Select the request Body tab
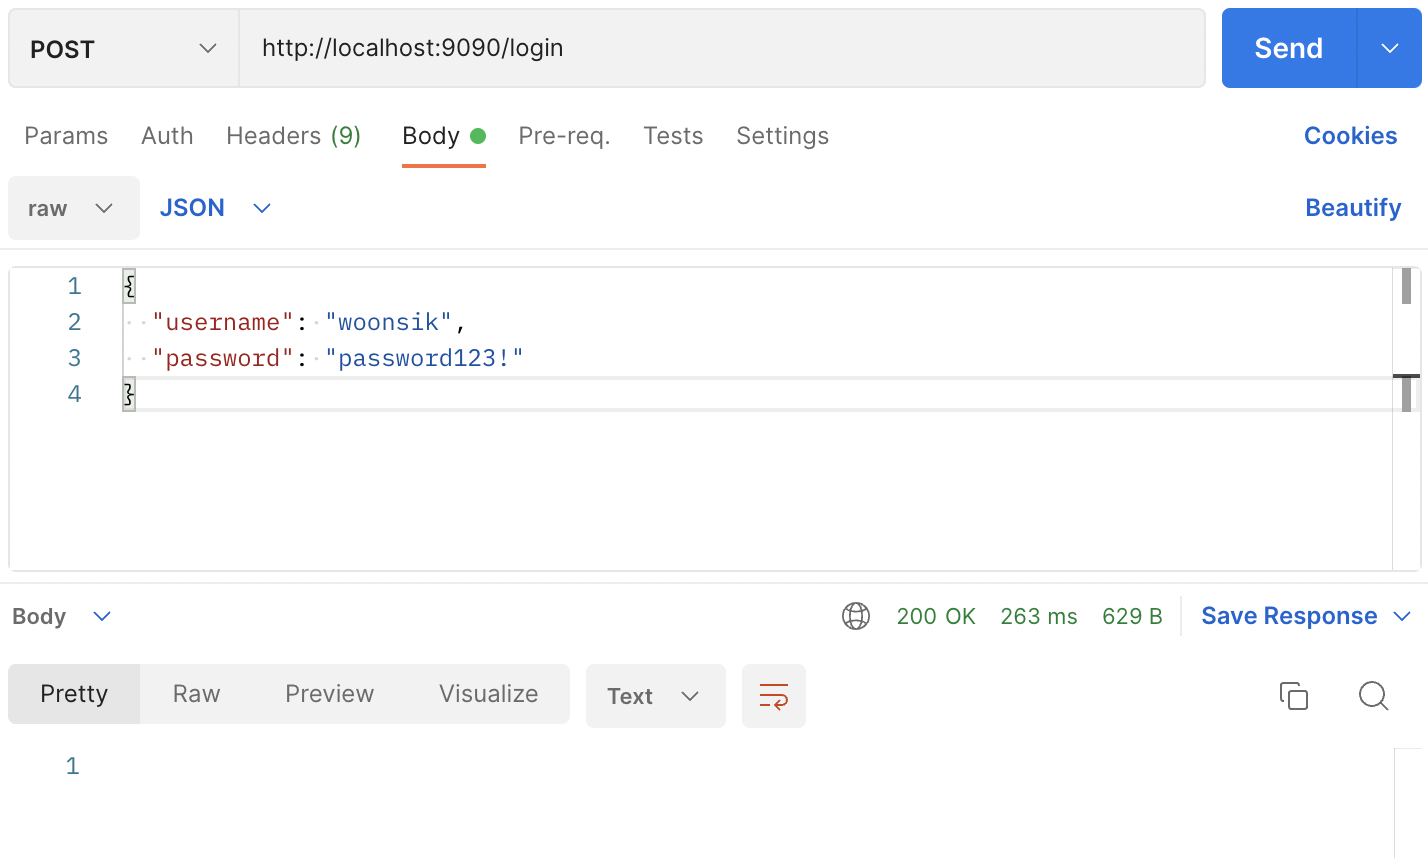This screenshot has height=858, width=1428. click(443, 136)
